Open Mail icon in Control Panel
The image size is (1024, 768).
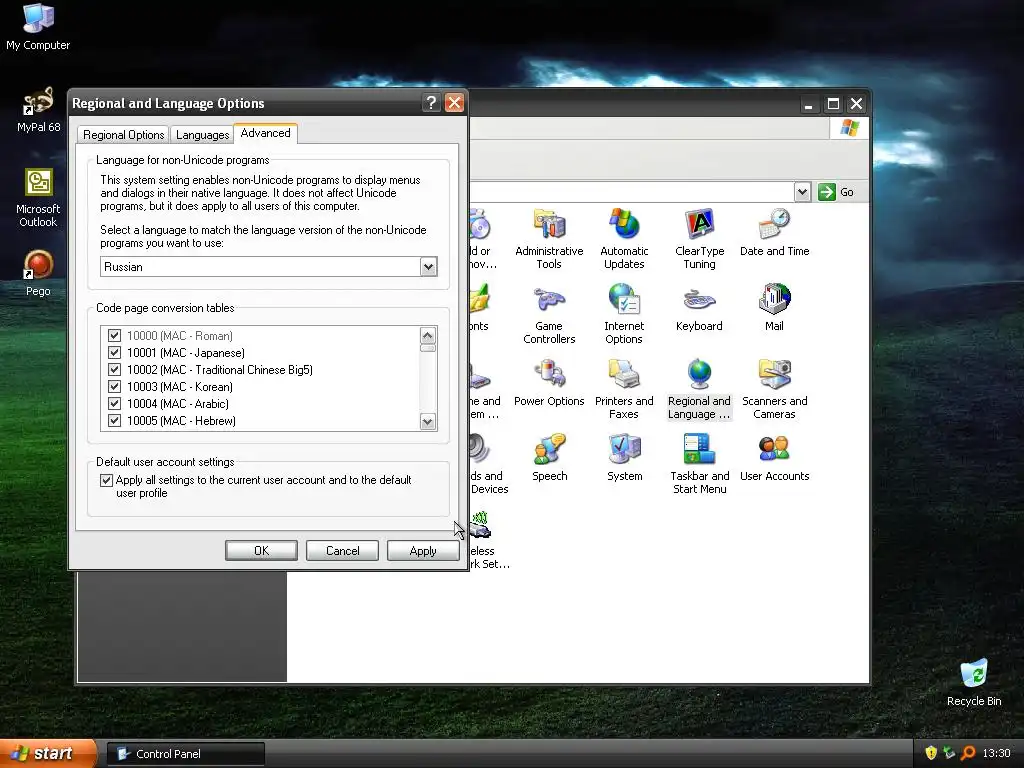click(775, 308)
